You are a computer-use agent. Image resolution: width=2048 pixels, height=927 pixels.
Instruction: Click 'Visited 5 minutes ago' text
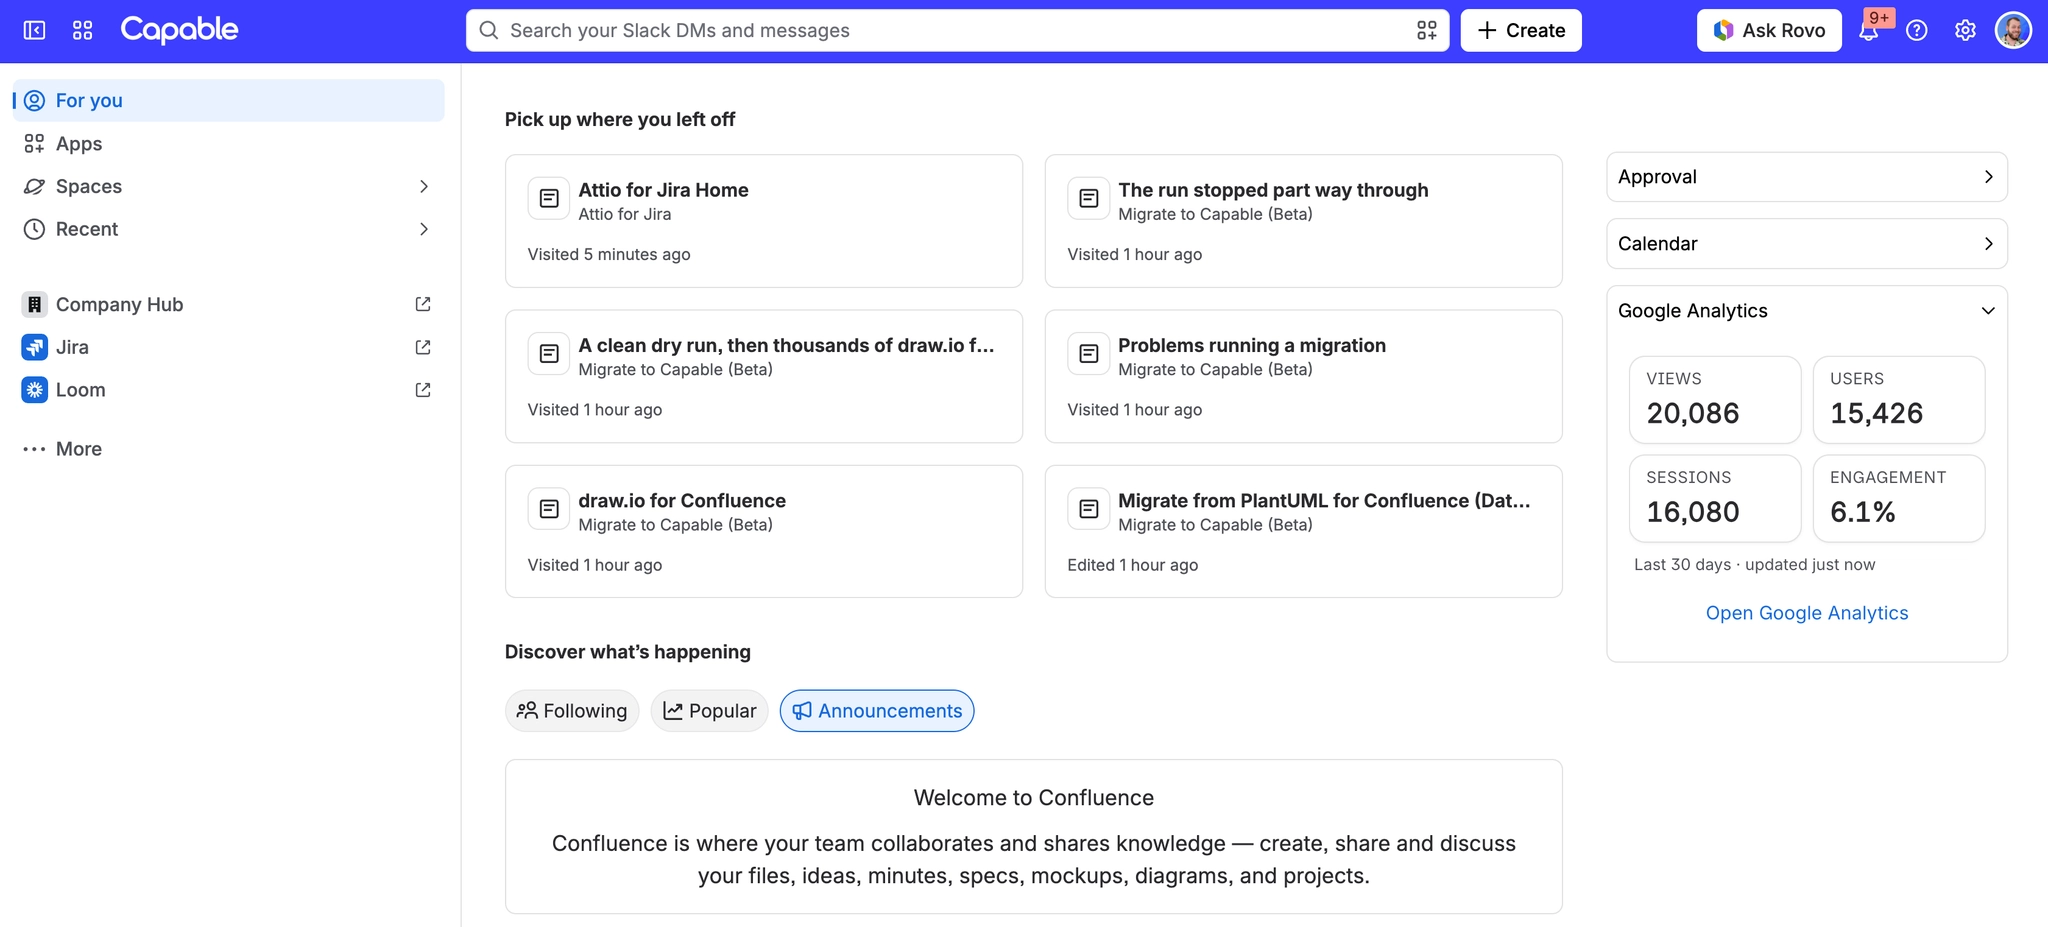coord(609,255)
